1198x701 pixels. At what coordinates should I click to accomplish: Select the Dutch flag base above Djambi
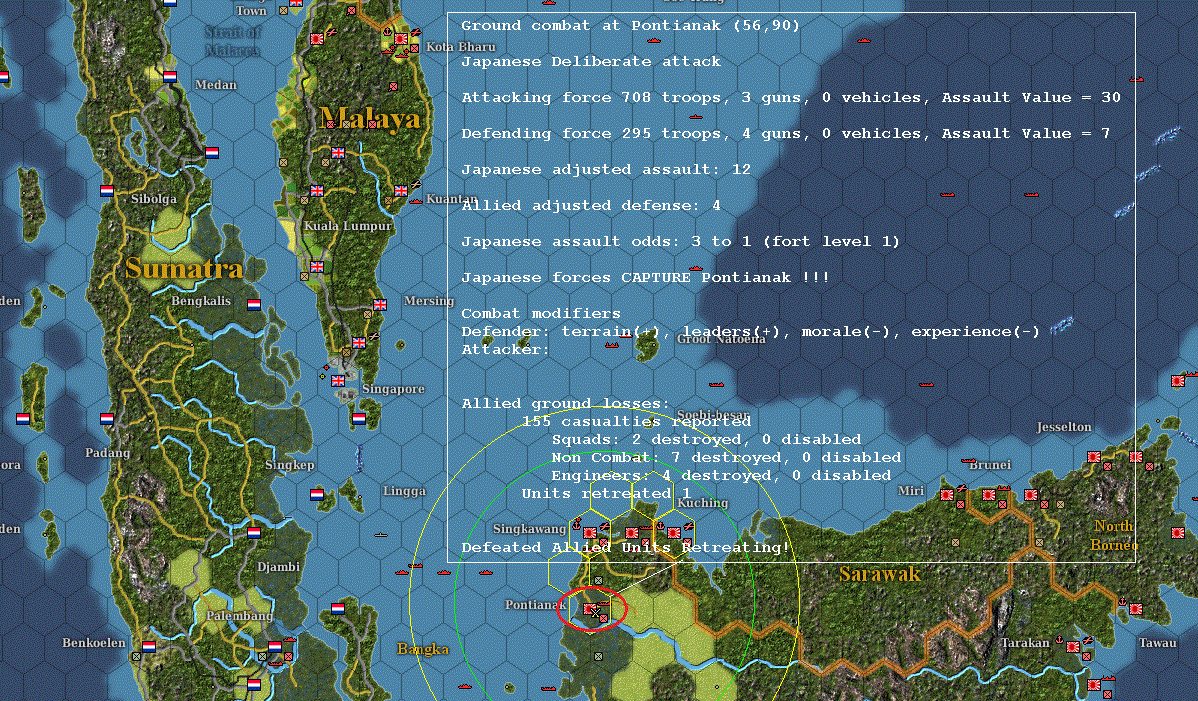(254, 532)
